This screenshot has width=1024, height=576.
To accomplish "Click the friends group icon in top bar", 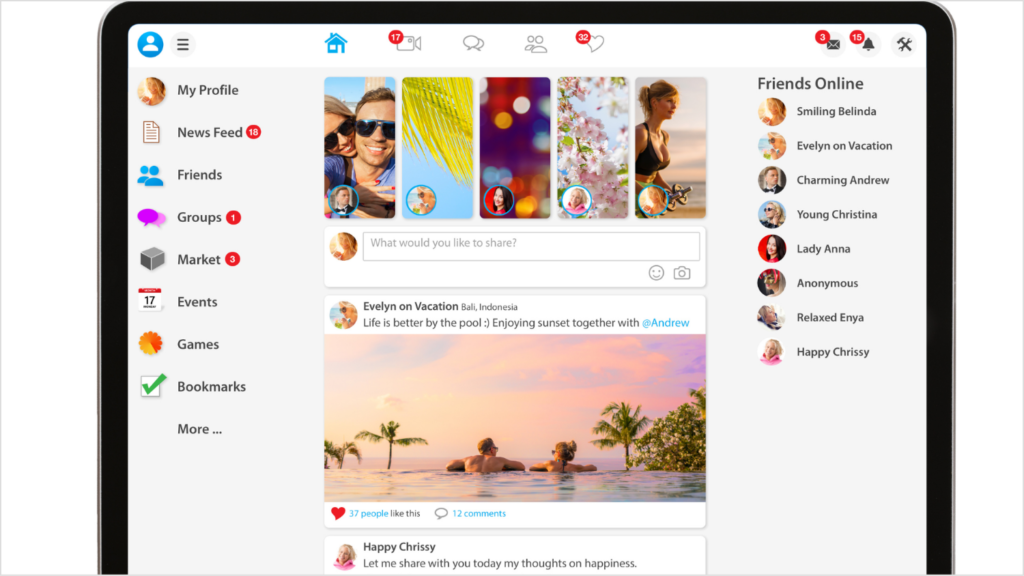I will [536, 44].
